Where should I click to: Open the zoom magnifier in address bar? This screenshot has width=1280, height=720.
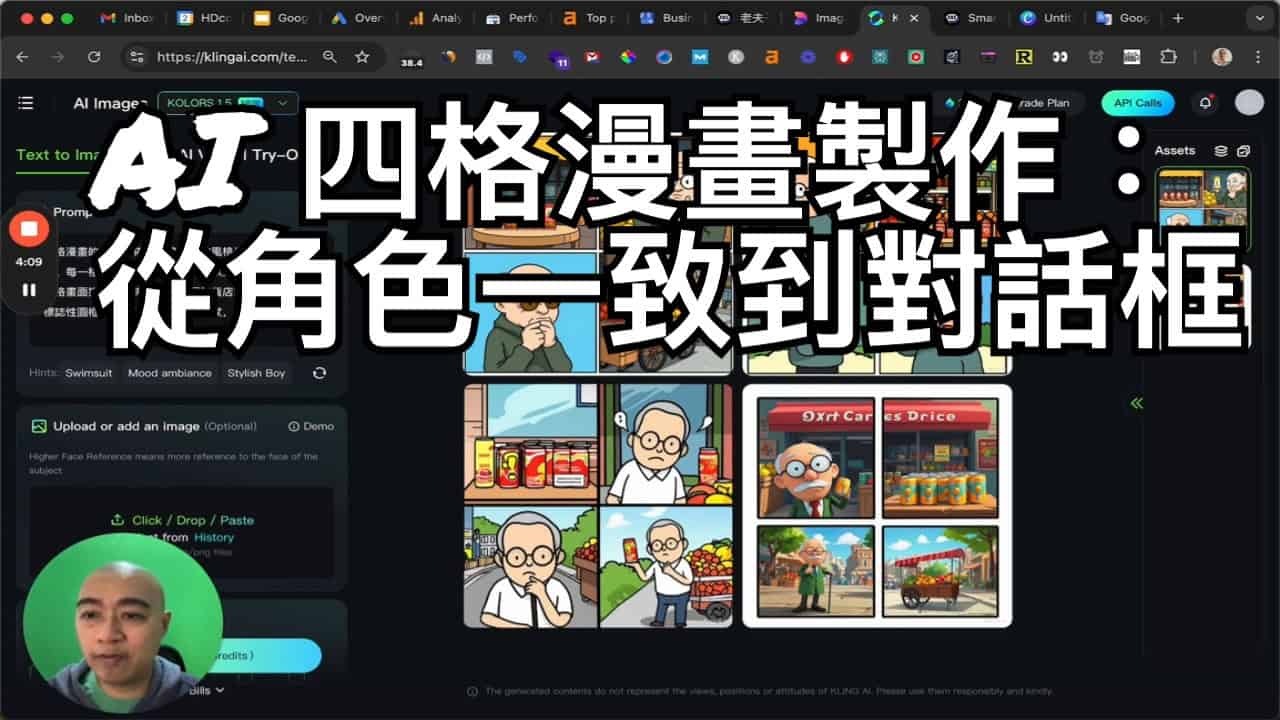click(x=330, y=57)
